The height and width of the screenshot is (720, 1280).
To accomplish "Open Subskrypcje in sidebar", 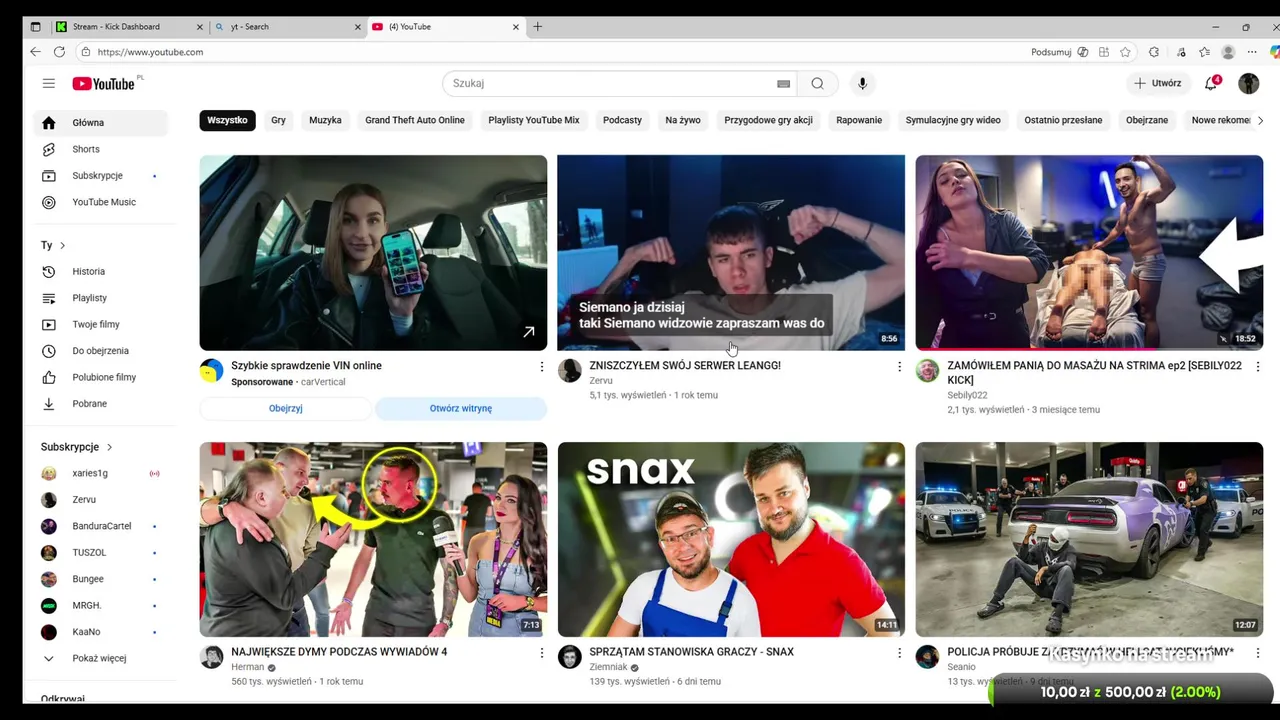I will pyautogui.click(x=99, y=176).
